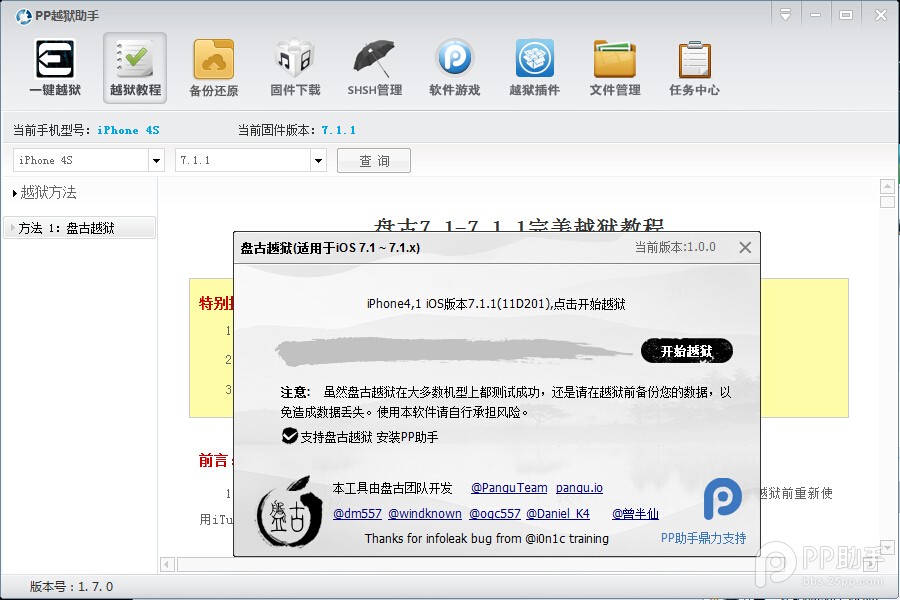Image resolution: width=900 pixels, height=600 pixels.
Task: Open the SHSH管理 manager
Action: coord(374,67)
